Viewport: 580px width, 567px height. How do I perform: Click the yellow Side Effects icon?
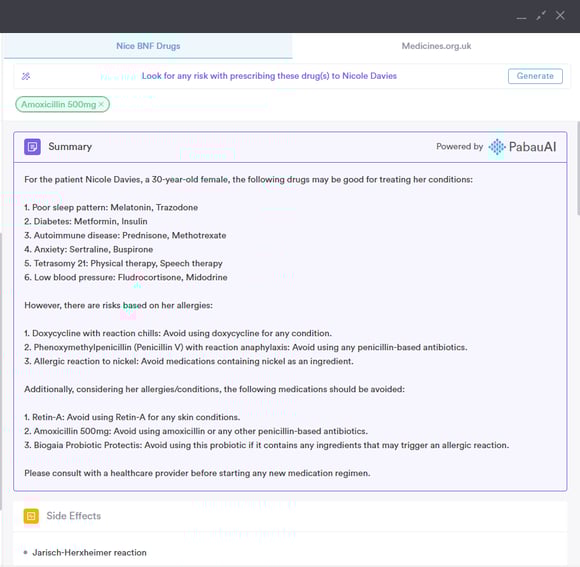coord(31,516)
